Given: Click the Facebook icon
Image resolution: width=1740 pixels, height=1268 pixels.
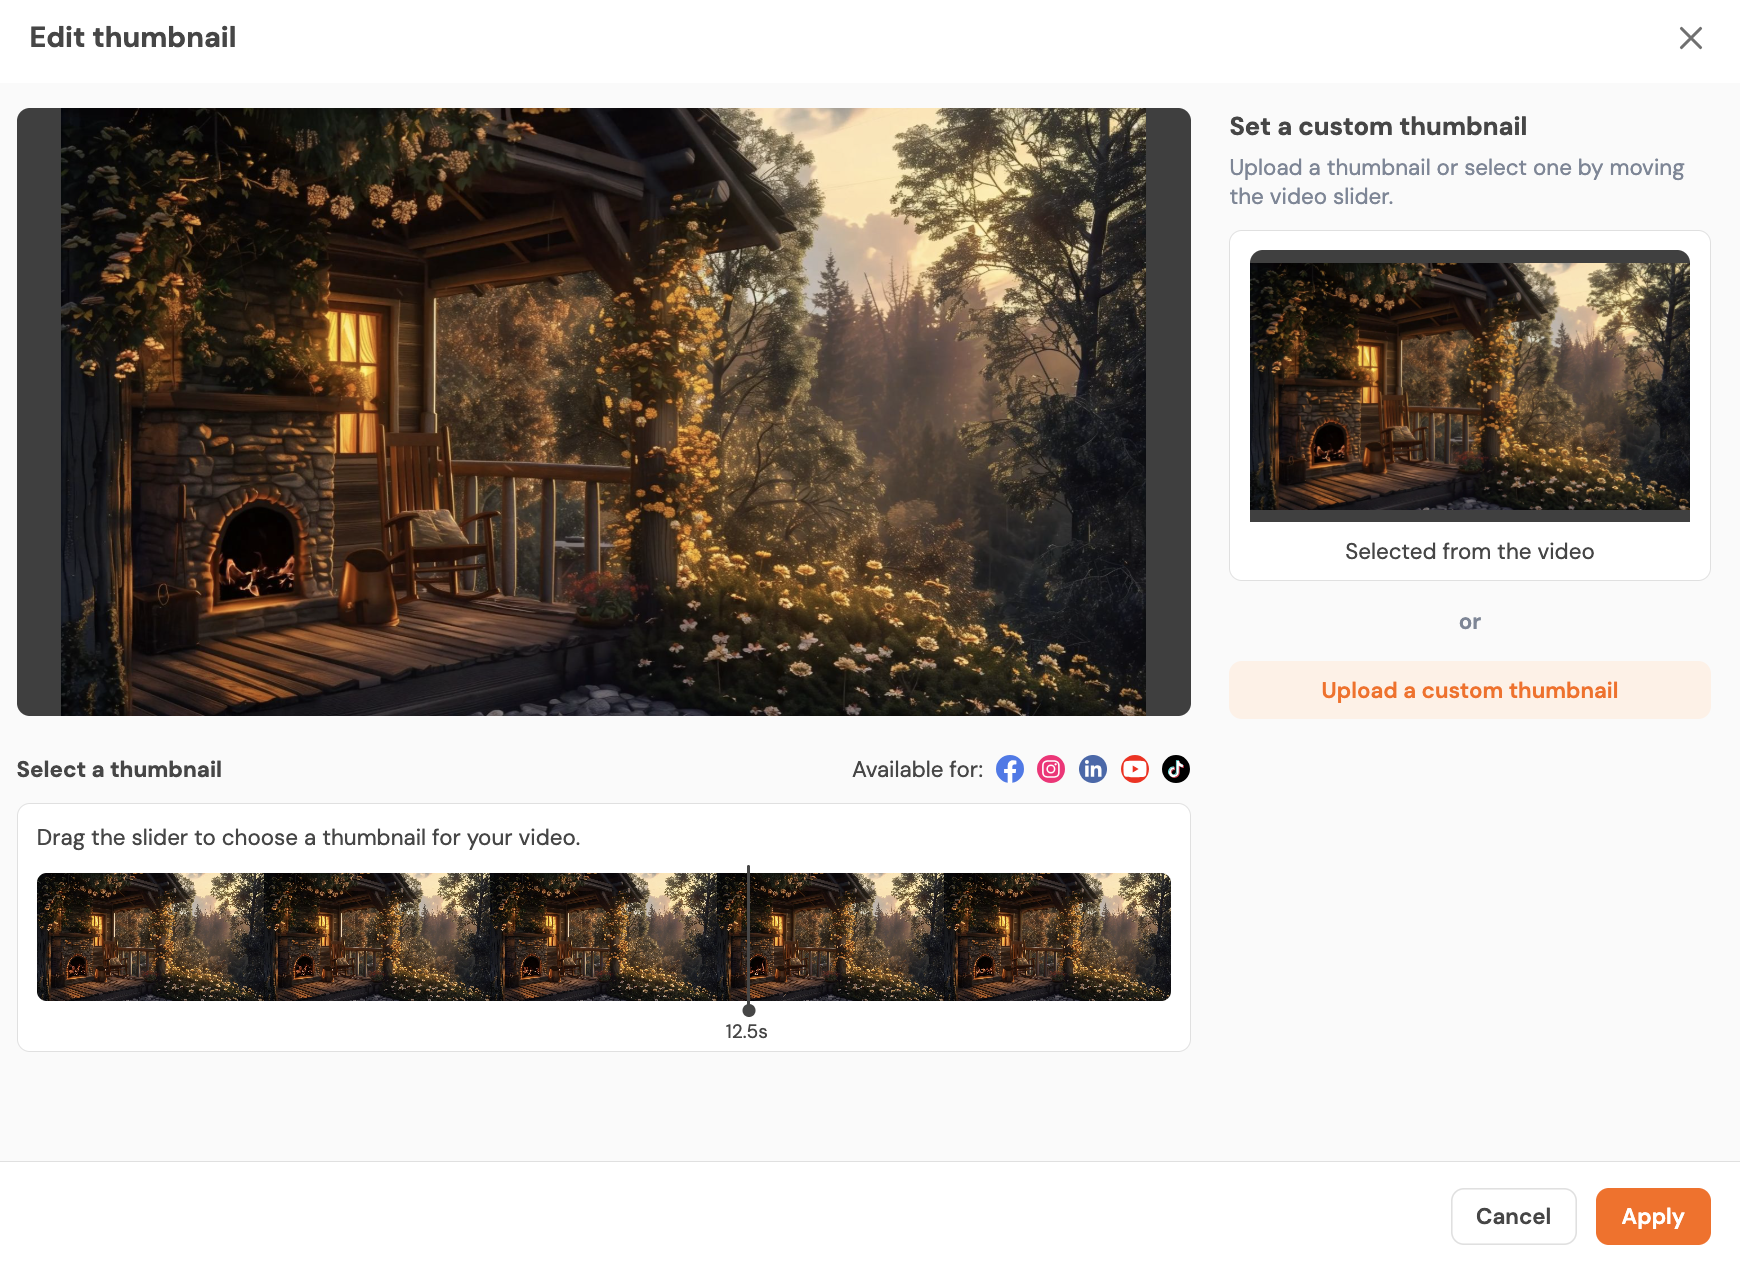Looking at the screenshot, I should 1009,769.
